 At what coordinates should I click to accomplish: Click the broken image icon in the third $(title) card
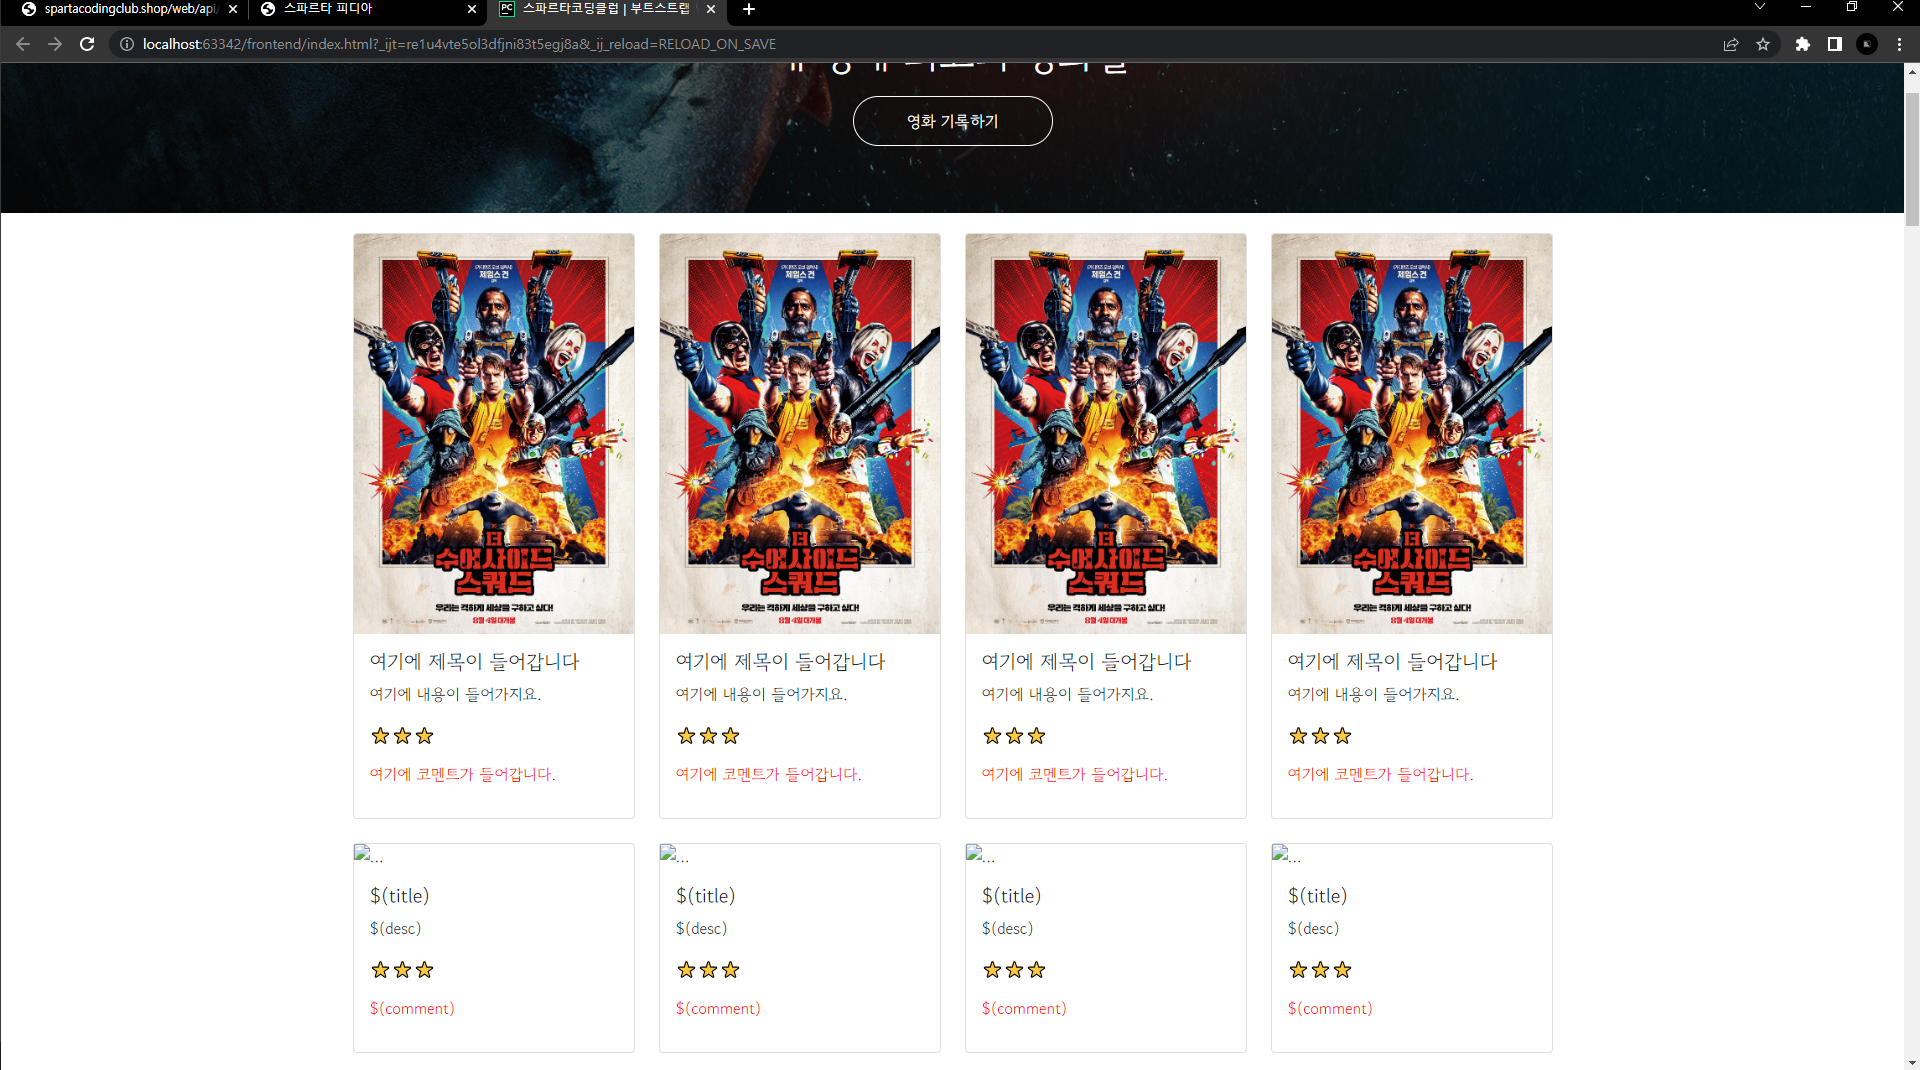click(x=974, y=853)
